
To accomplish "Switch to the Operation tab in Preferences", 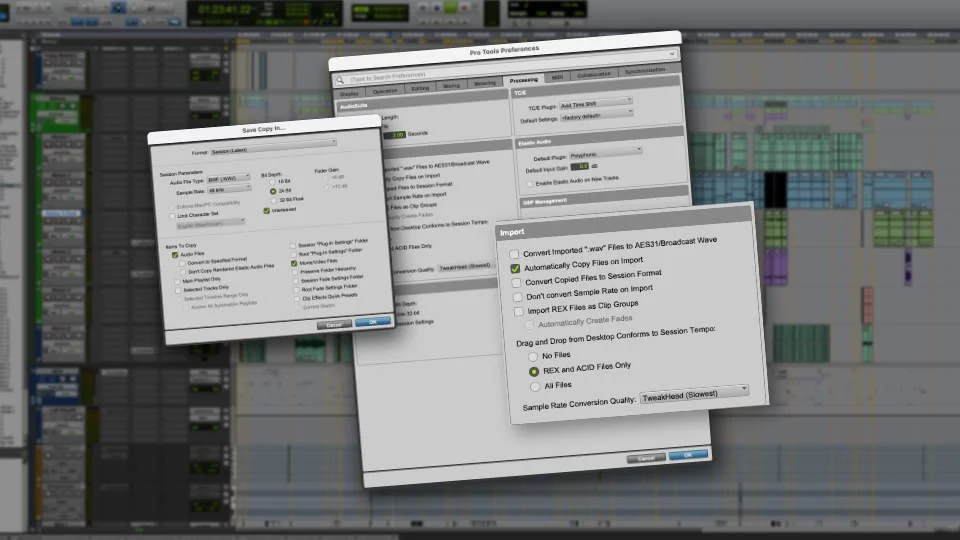I will point(385,91).
